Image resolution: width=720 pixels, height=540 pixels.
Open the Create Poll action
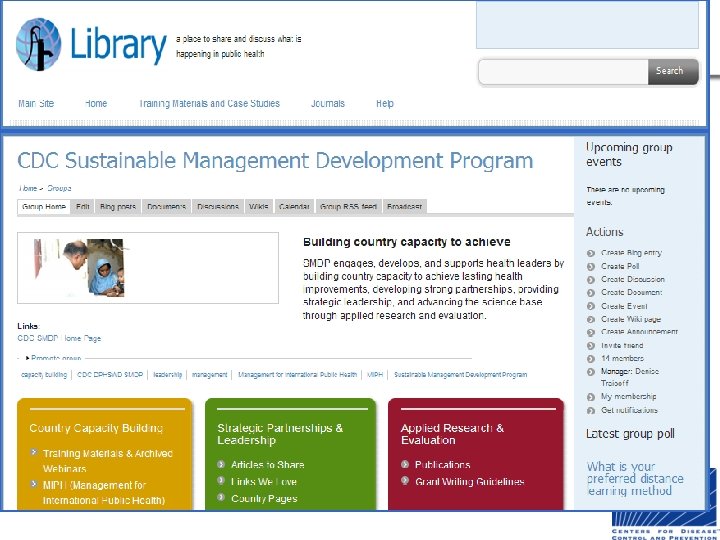(x=620, y=266)
